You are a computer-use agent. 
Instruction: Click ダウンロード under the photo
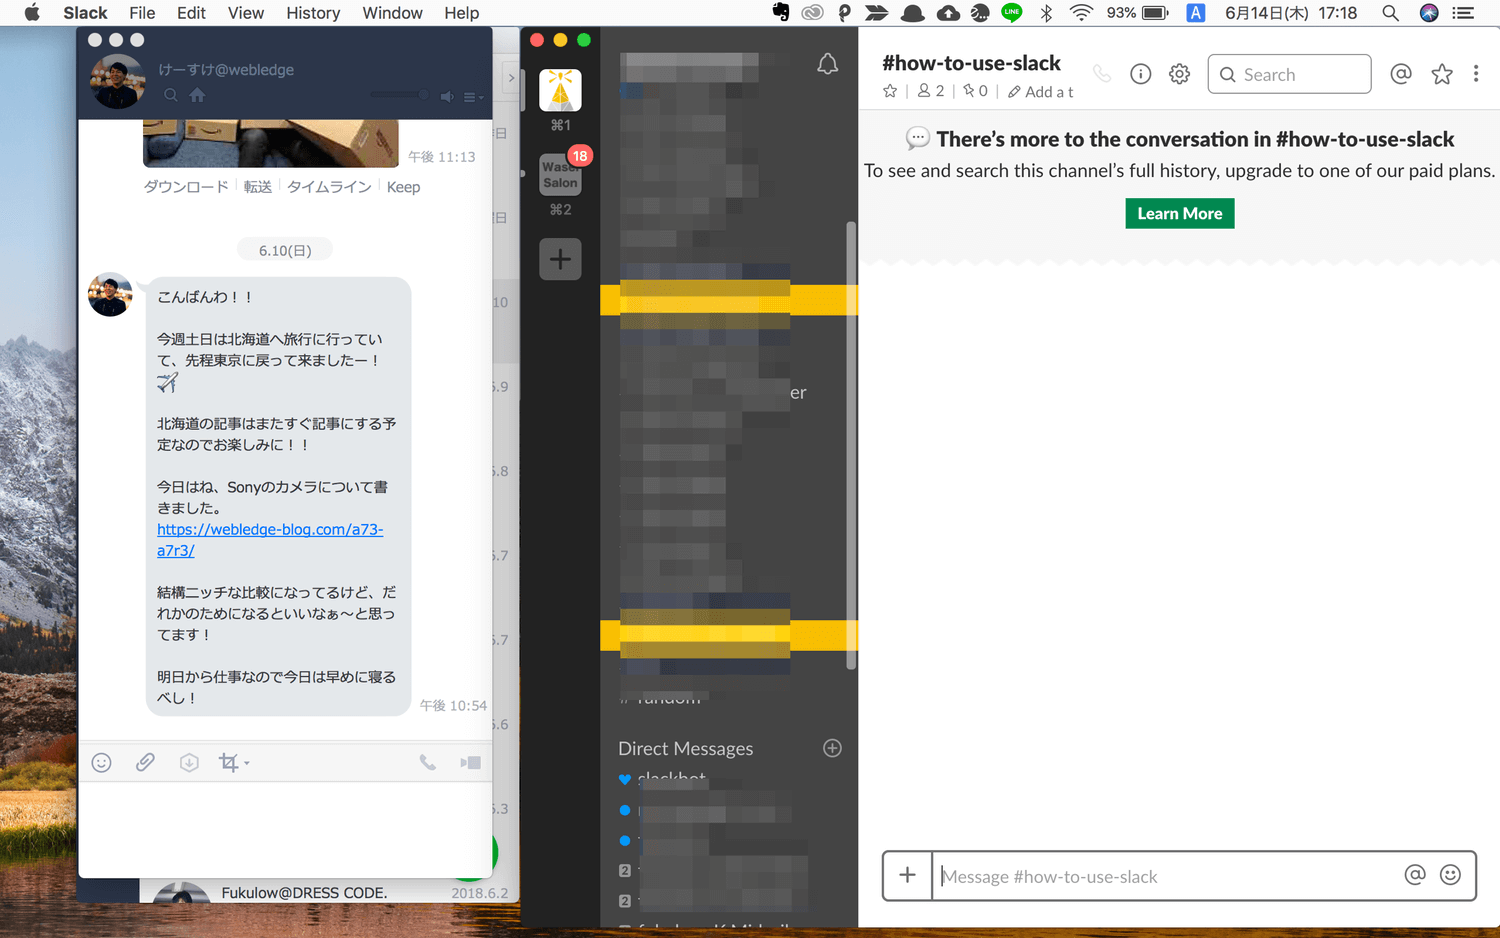[x=186, y=187]
